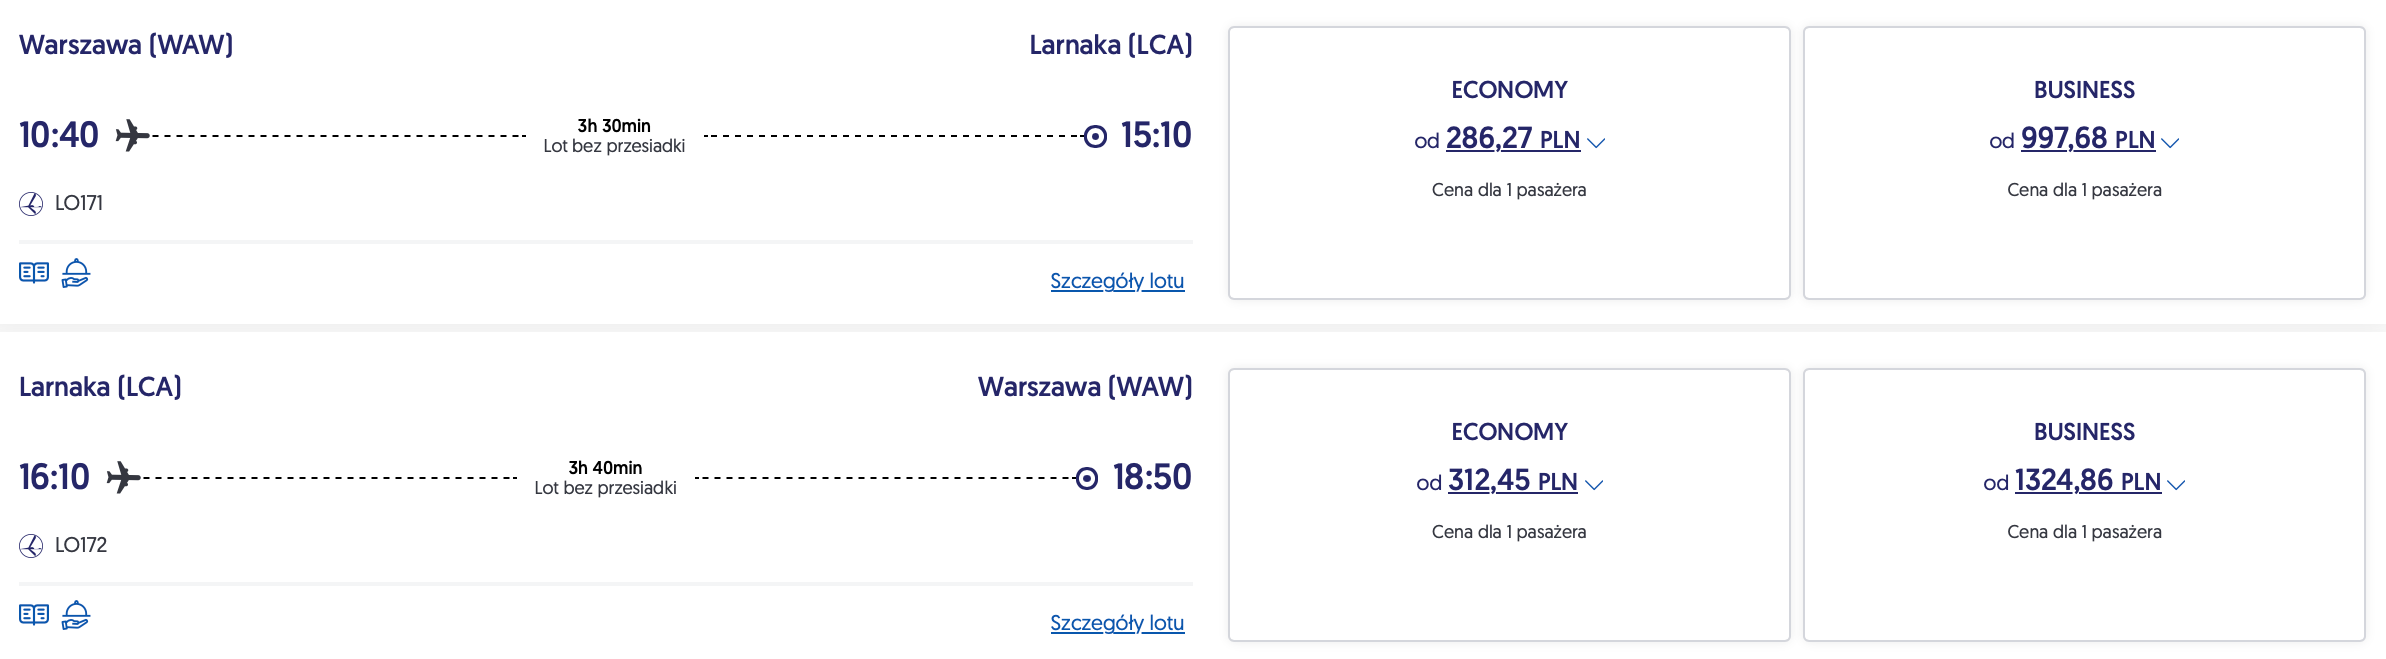
Task: Click the airplane departure icon for the 16:10 flight
Action: point(123,477)
